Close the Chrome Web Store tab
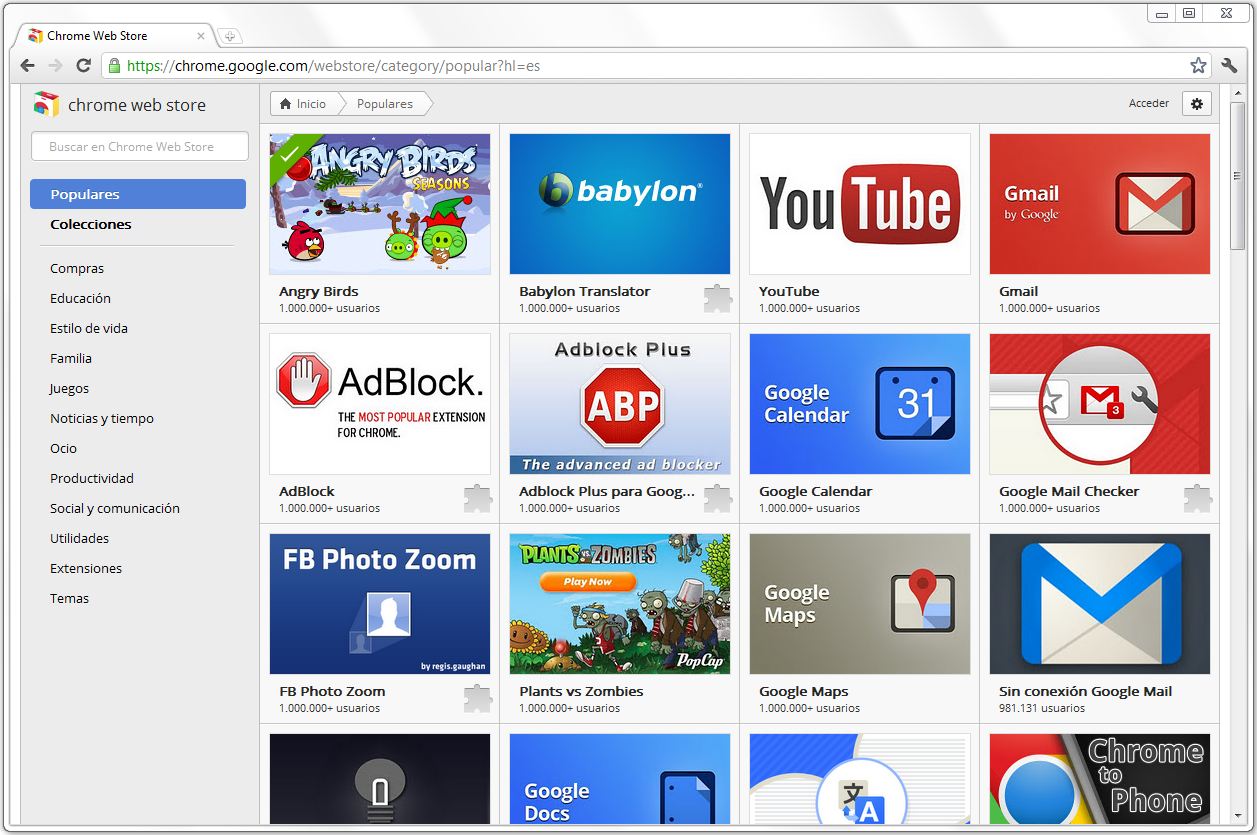 (x=201, y=36)
